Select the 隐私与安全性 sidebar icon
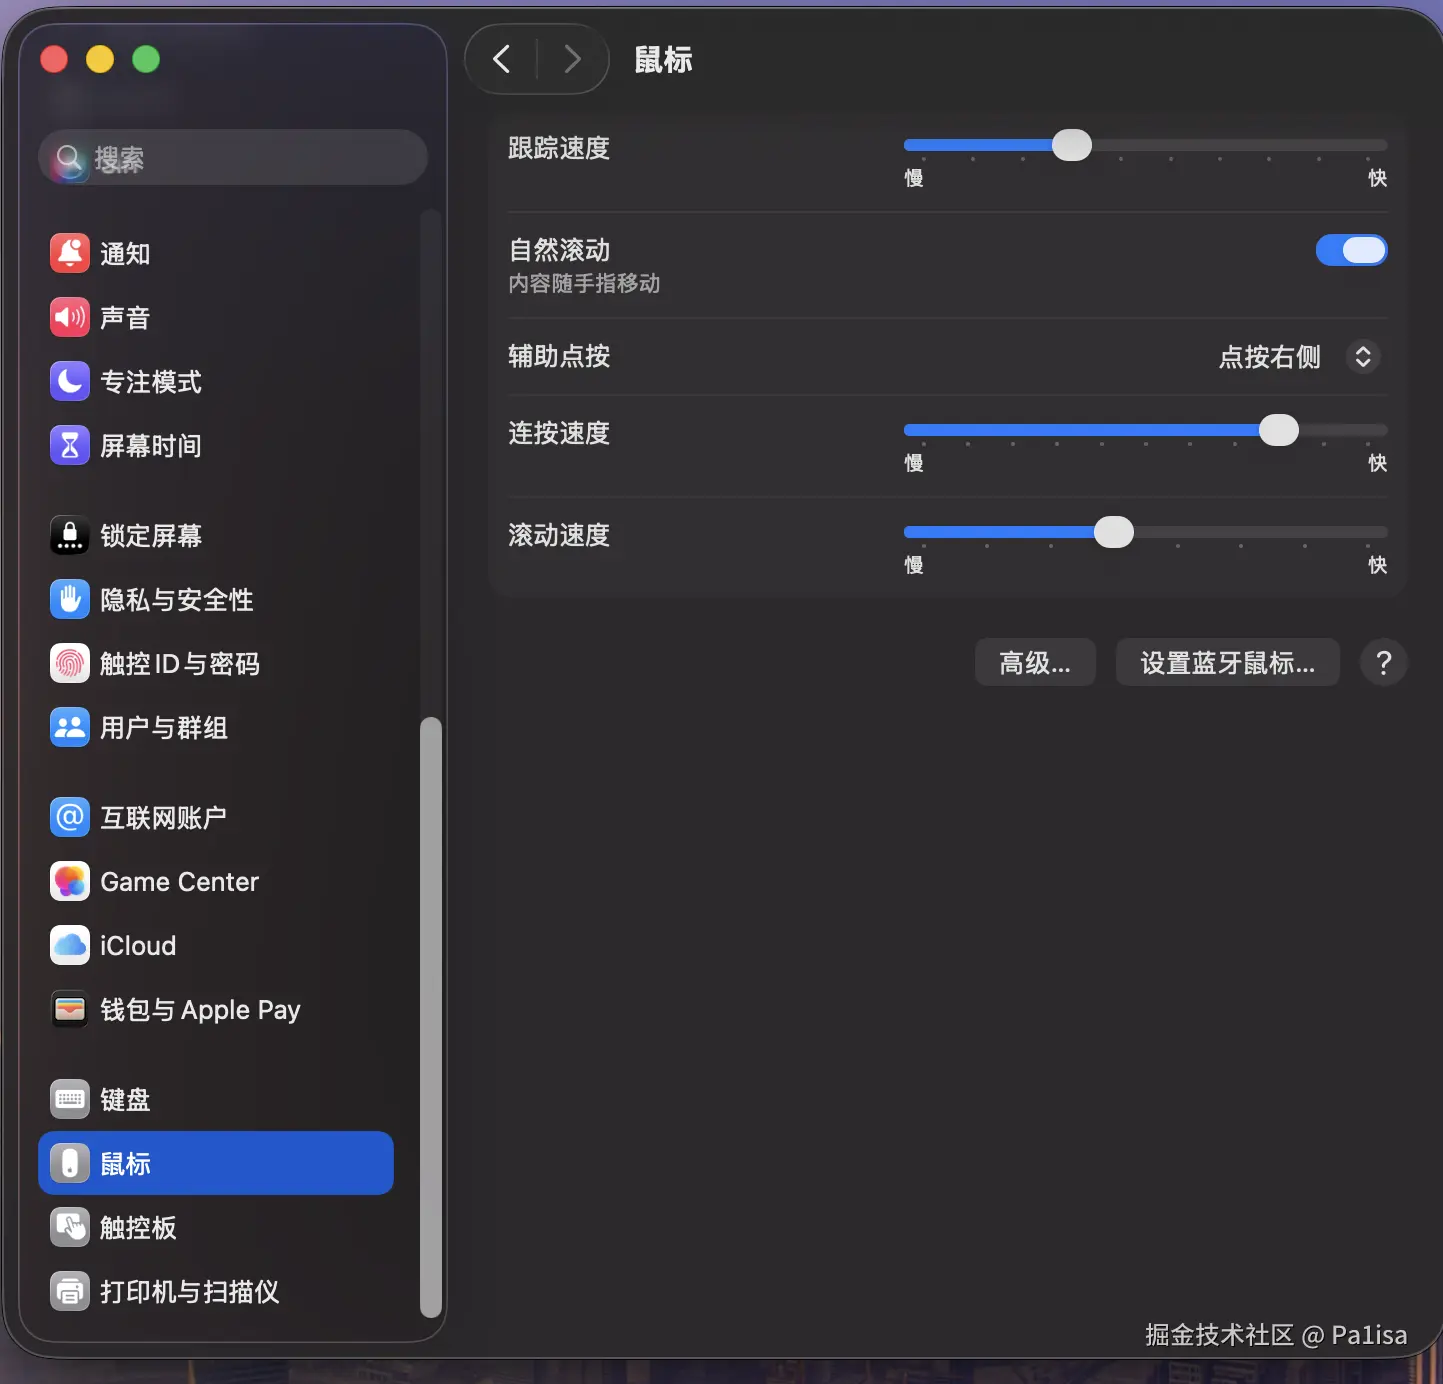Image resolution: width=1443 pixels, height=1384 pixels. coord(69,599)
